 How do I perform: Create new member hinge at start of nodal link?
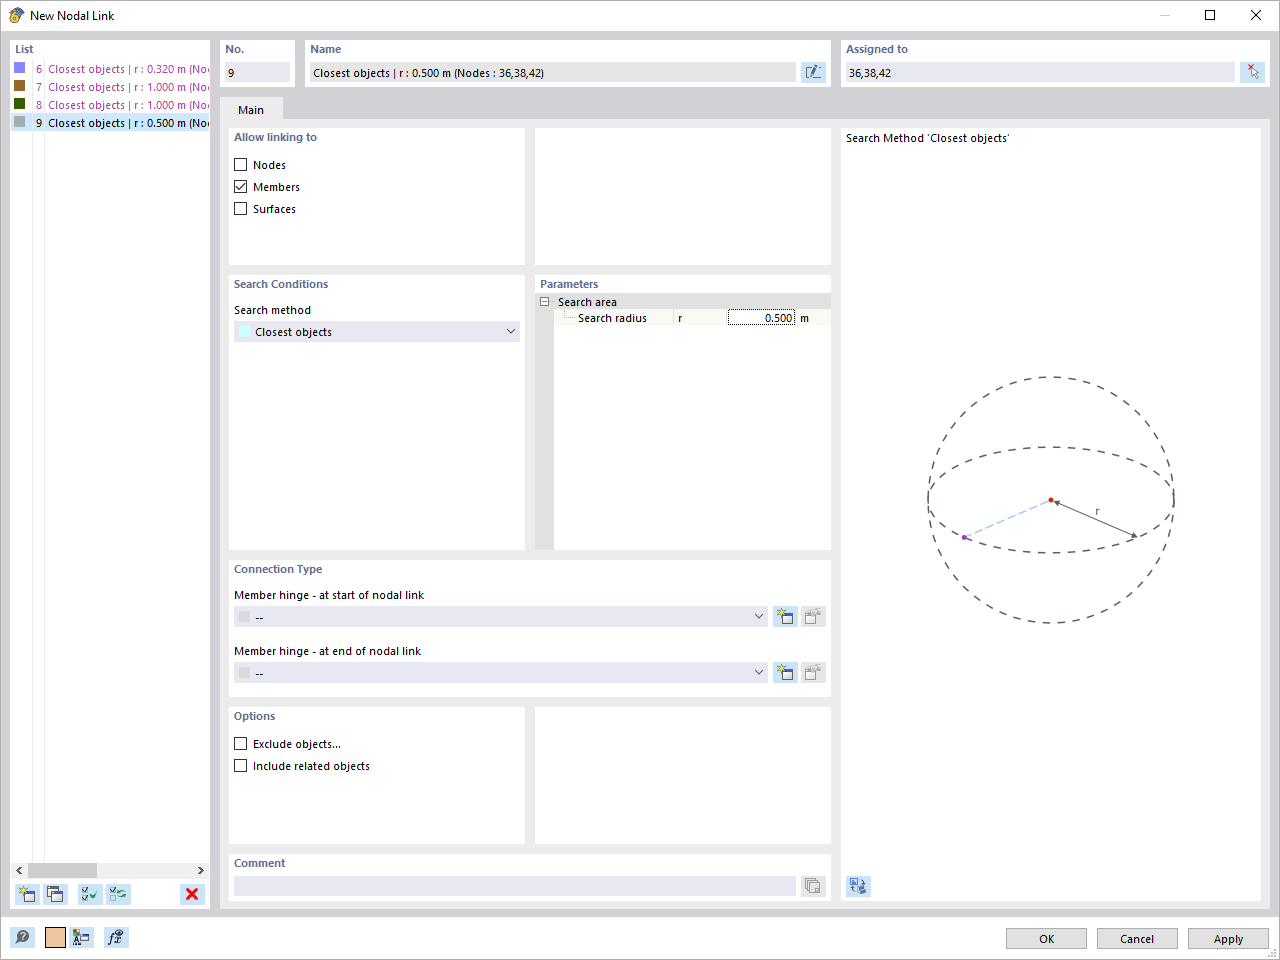tap(785, 616)
